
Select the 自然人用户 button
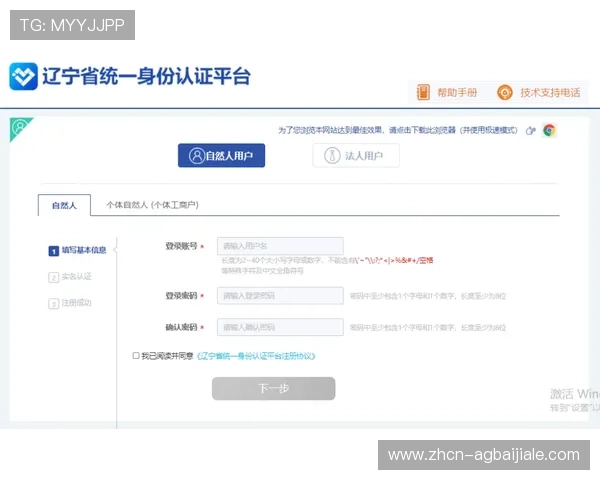click(x=221, y=155)
